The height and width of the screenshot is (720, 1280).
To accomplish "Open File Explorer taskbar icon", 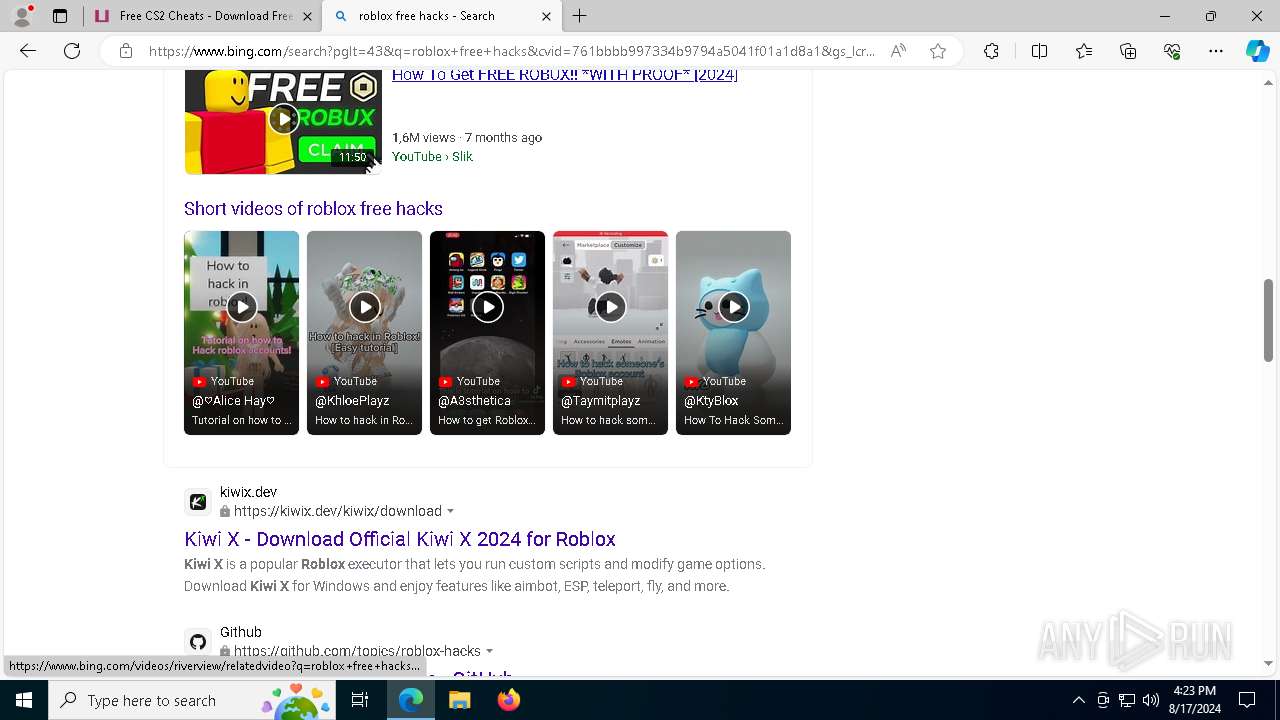I will coord(460,700).
